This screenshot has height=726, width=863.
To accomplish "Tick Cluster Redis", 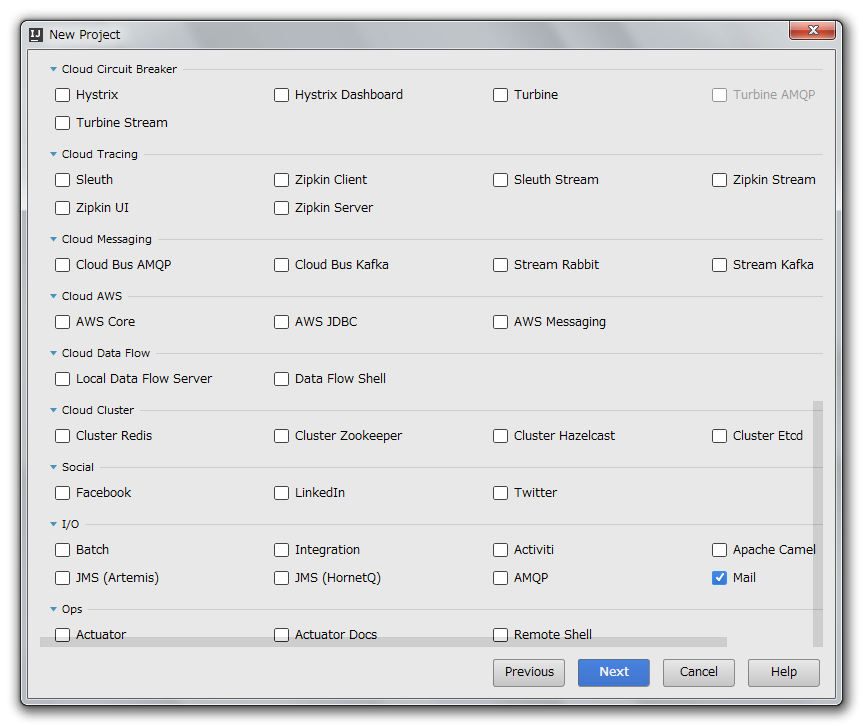I will 63,436.
